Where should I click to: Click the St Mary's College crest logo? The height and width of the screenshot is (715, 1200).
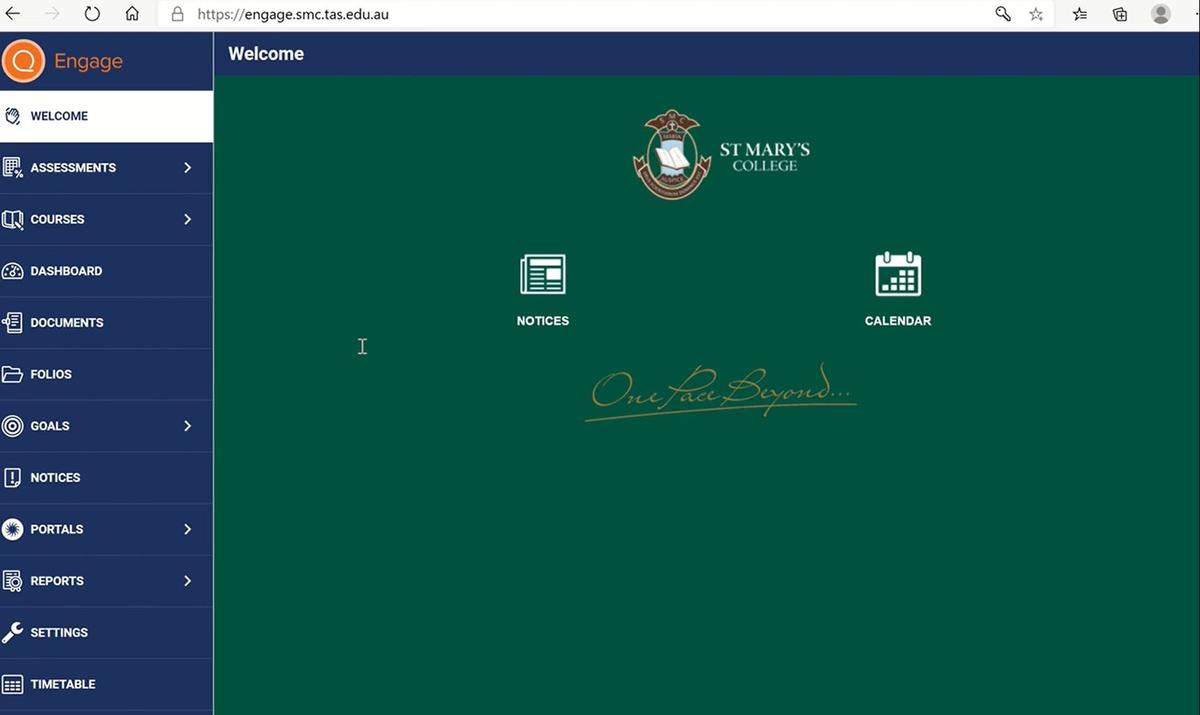[x=672, y=154]
